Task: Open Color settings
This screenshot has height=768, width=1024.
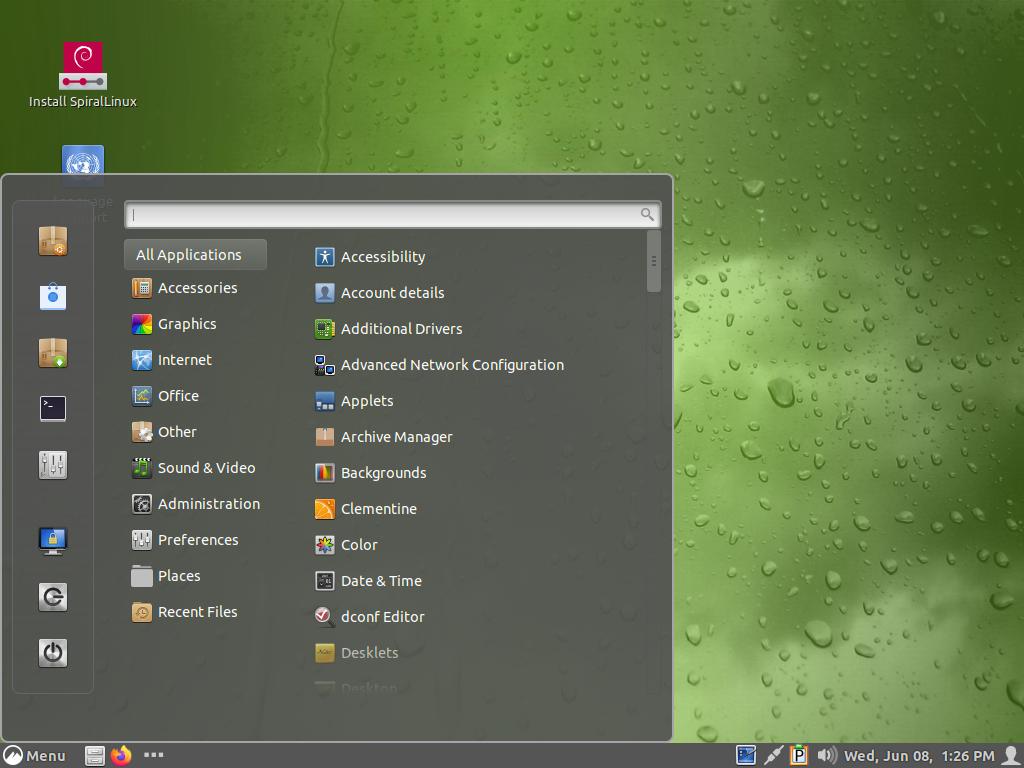Action: tap(345, 545)
